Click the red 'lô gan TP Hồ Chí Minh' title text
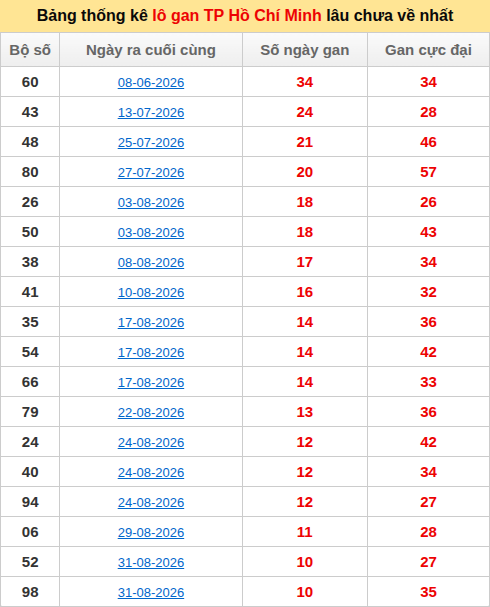The height and width of the screenshot is (607, 490). pos(236,15)
